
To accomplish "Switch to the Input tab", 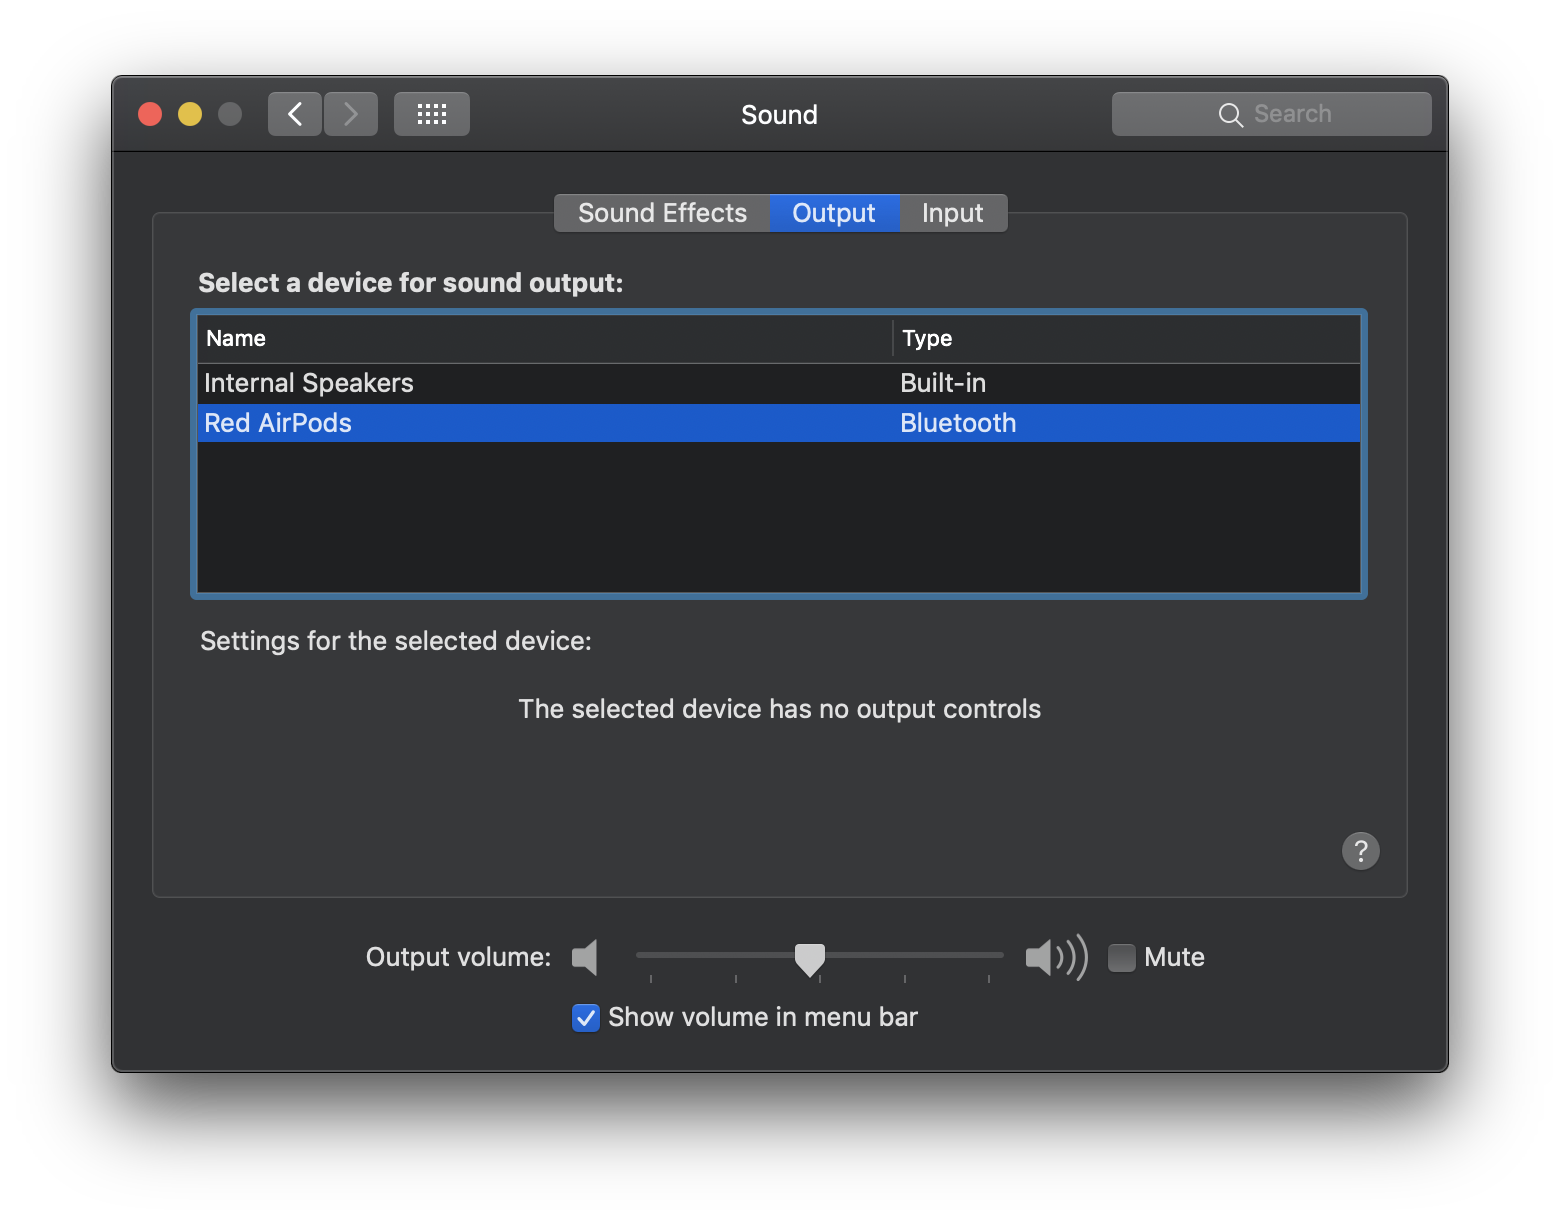I will [x=952, y=213].
